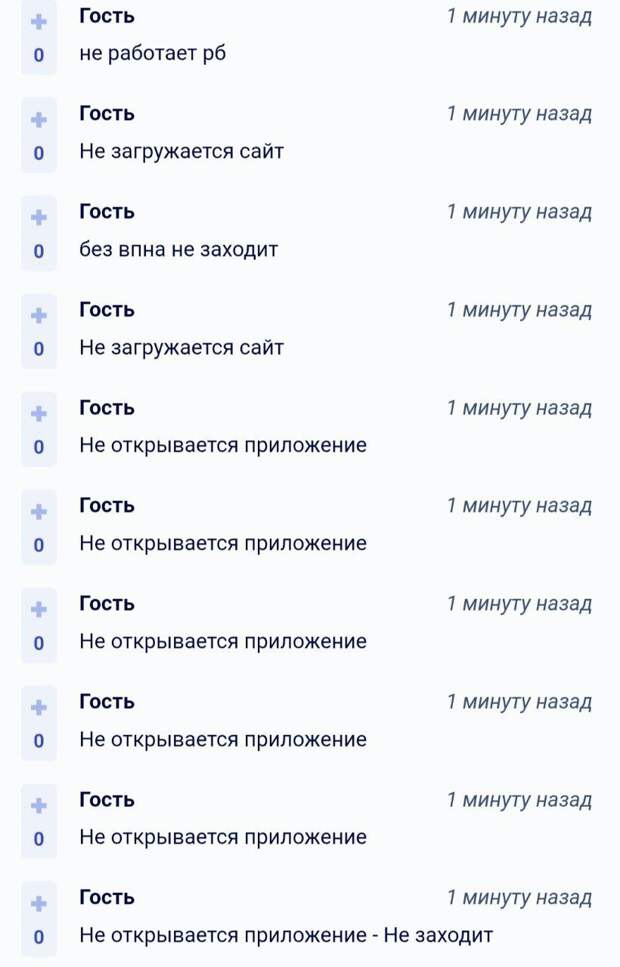Open "Гость" author above "без впна не заходит"
The height and width of the screenshot is (967, 620).
107,212
